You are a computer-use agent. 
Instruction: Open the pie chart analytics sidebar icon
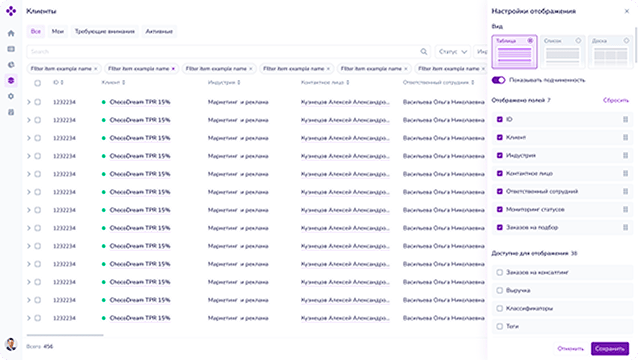[11, 65]
